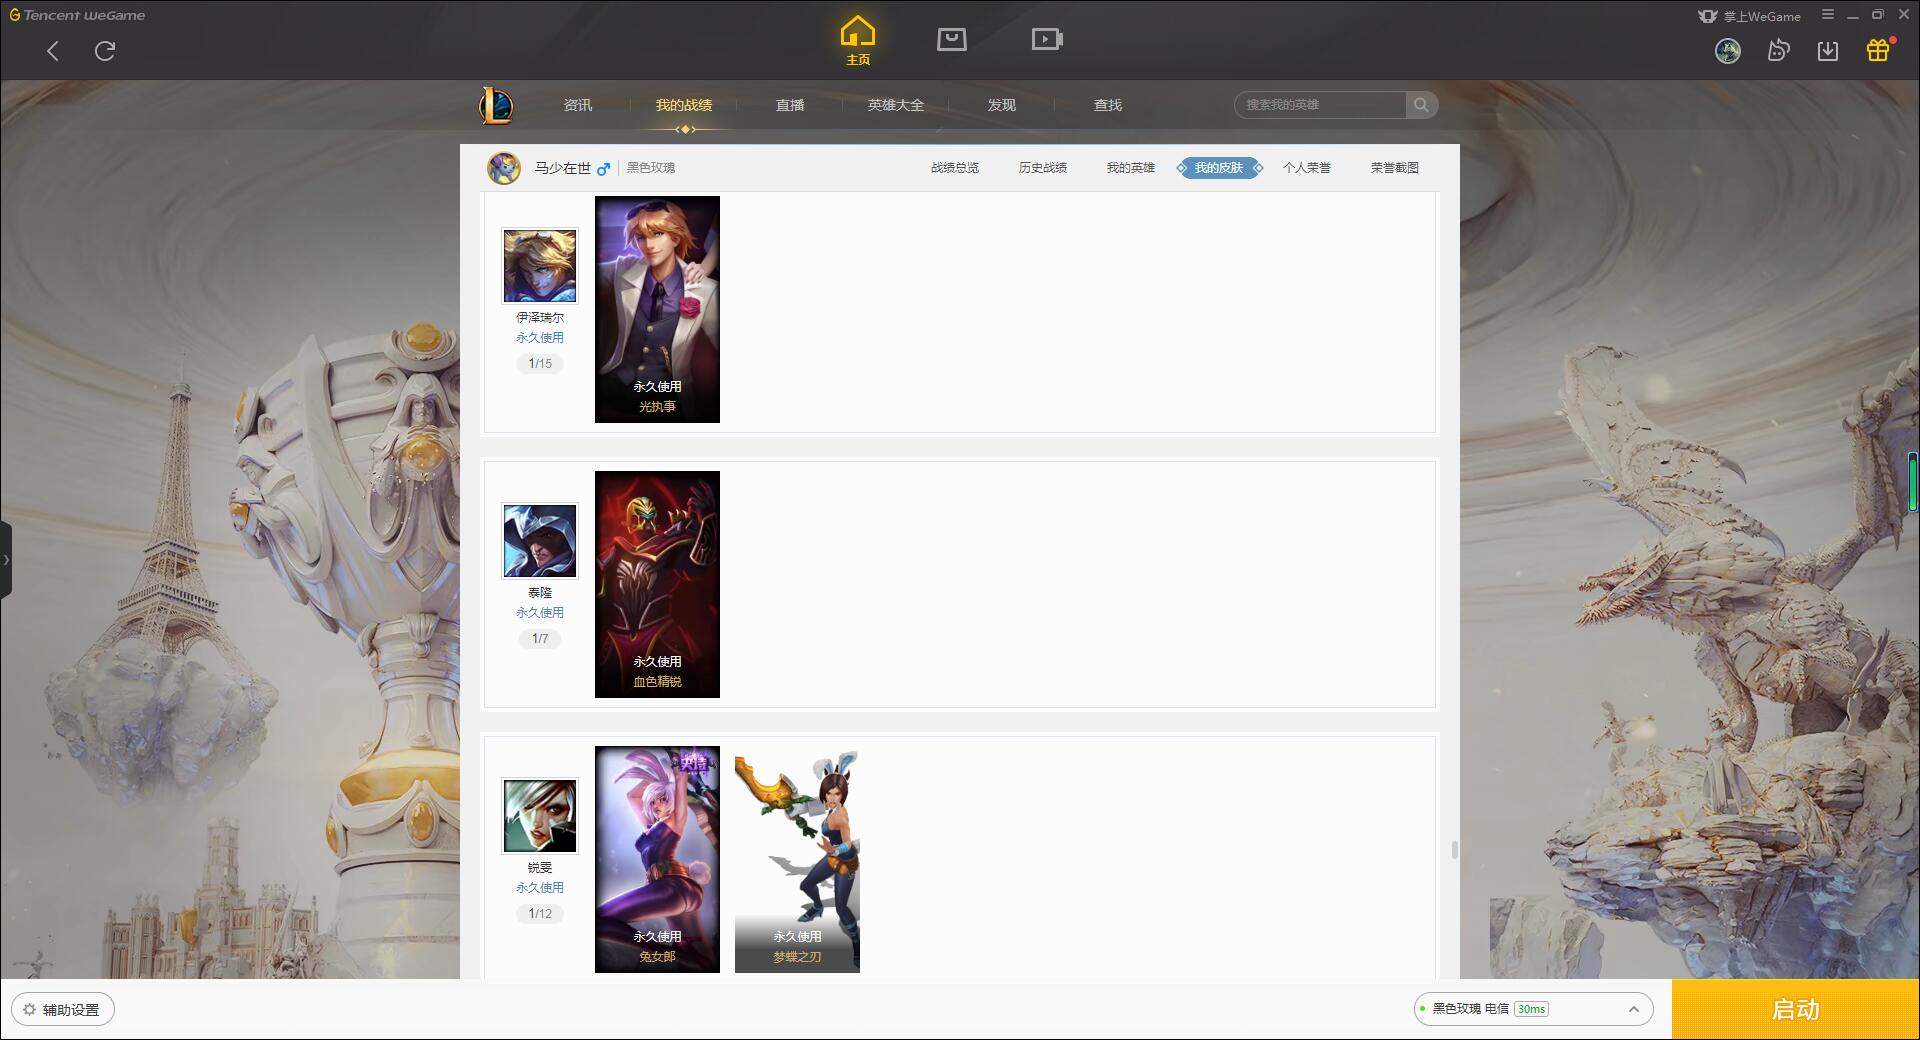Open the download manager icon
1920x1040 pixels.
(1828, 51)
